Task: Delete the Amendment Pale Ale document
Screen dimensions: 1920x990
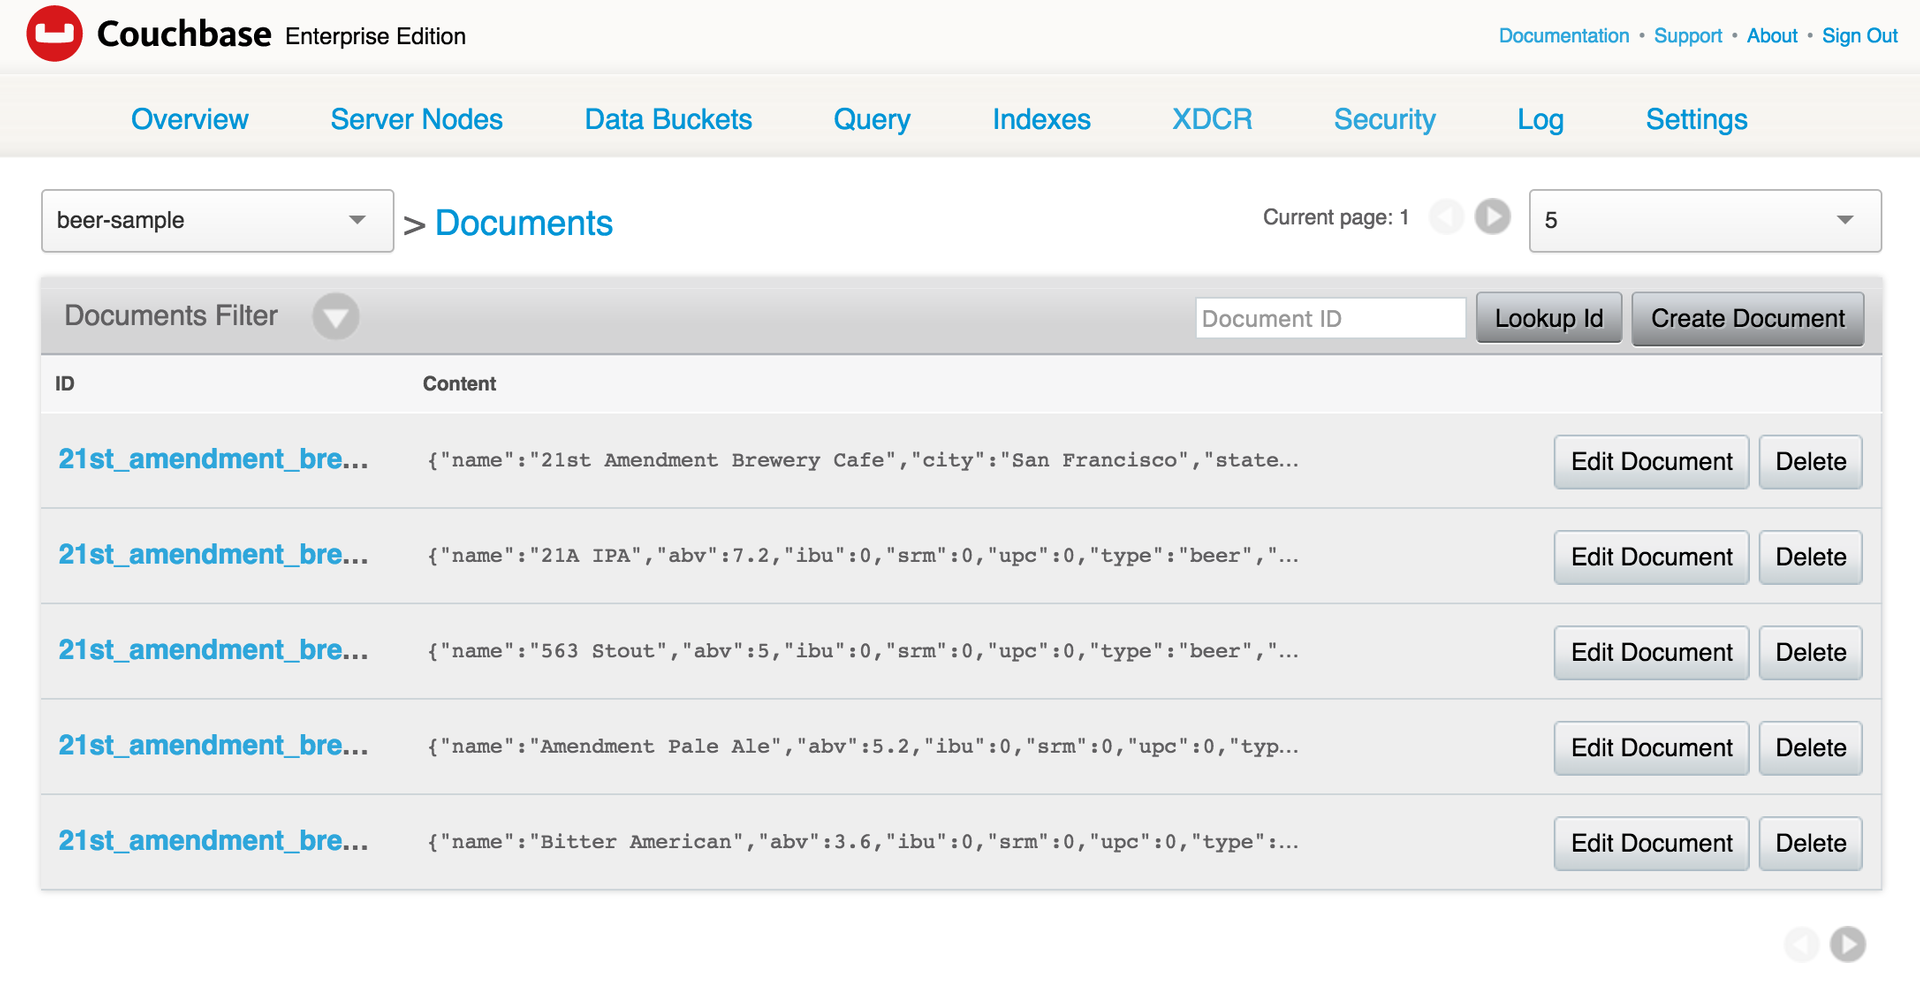Action: coord(1810,748)
